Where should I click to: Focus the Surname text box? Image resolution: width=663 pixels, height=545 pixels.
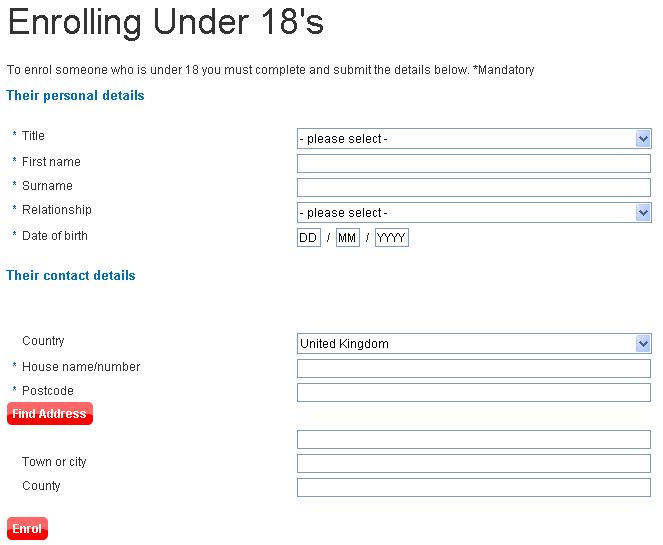click(x=473, y=188)
